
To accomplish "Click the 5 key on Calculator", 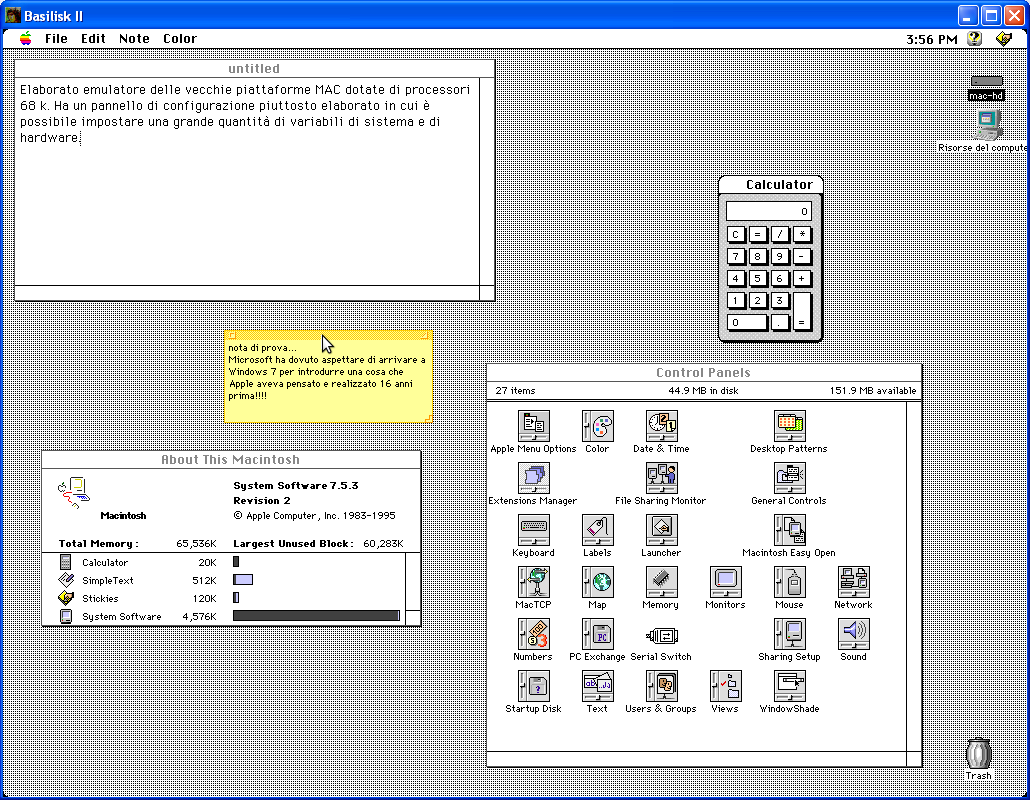I will click(x=757, y=278).
